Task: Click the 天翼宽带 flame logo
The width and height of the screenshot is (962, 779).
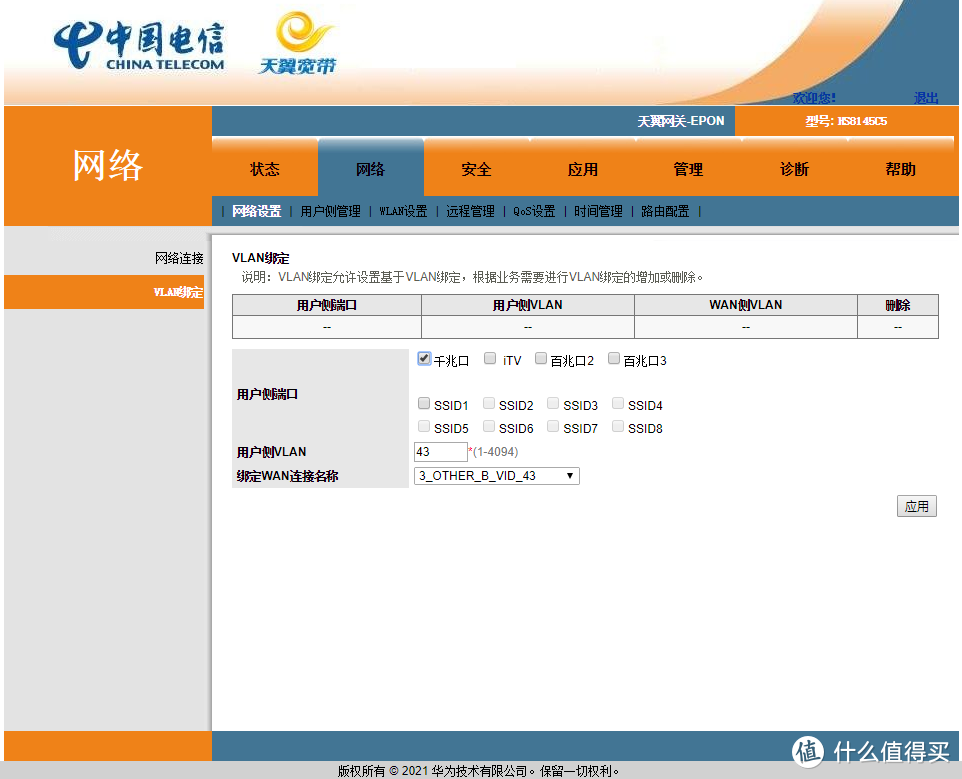Action: coord(295,44)
